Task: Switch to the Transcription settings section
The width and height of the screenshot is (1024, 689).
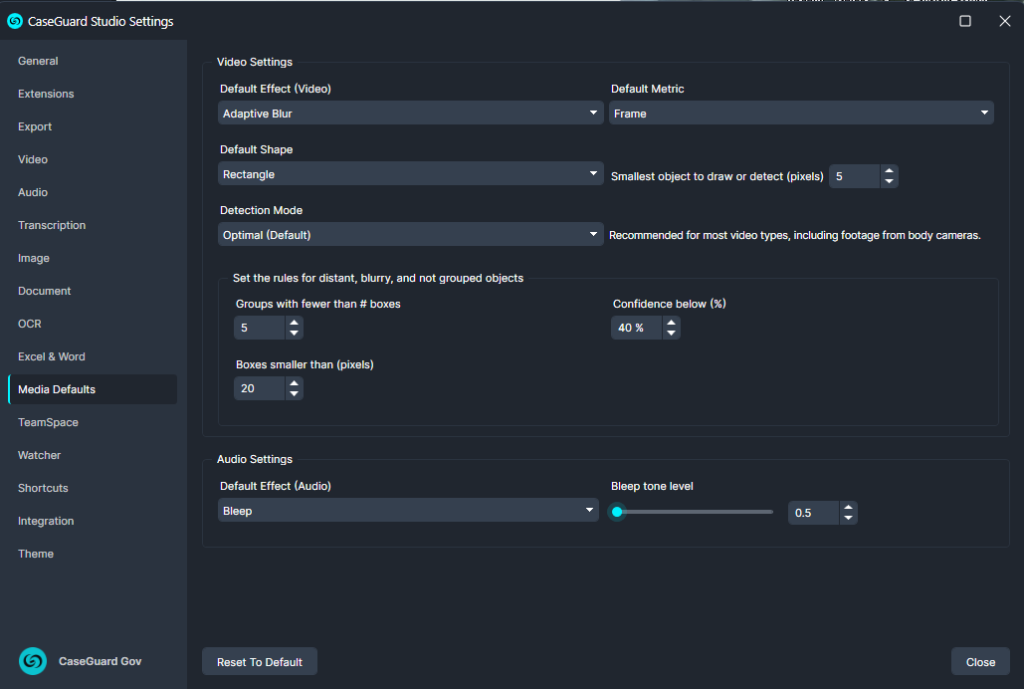Action: tap(52, 225)
